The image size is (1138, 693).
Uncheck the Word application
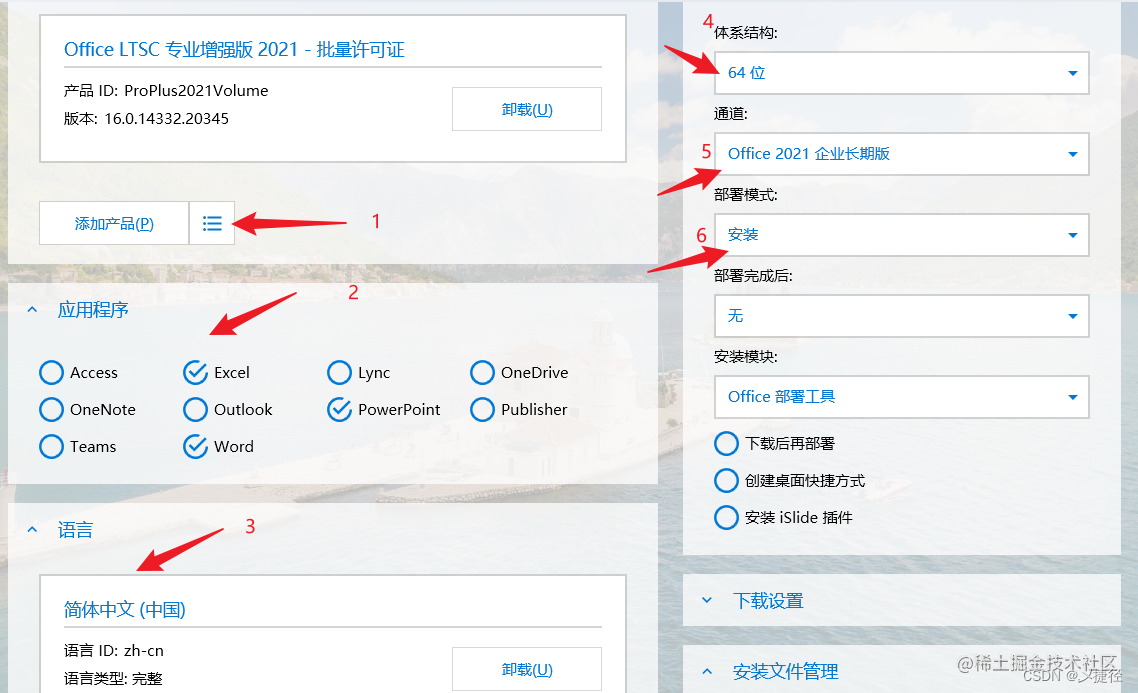coord(195,446)
